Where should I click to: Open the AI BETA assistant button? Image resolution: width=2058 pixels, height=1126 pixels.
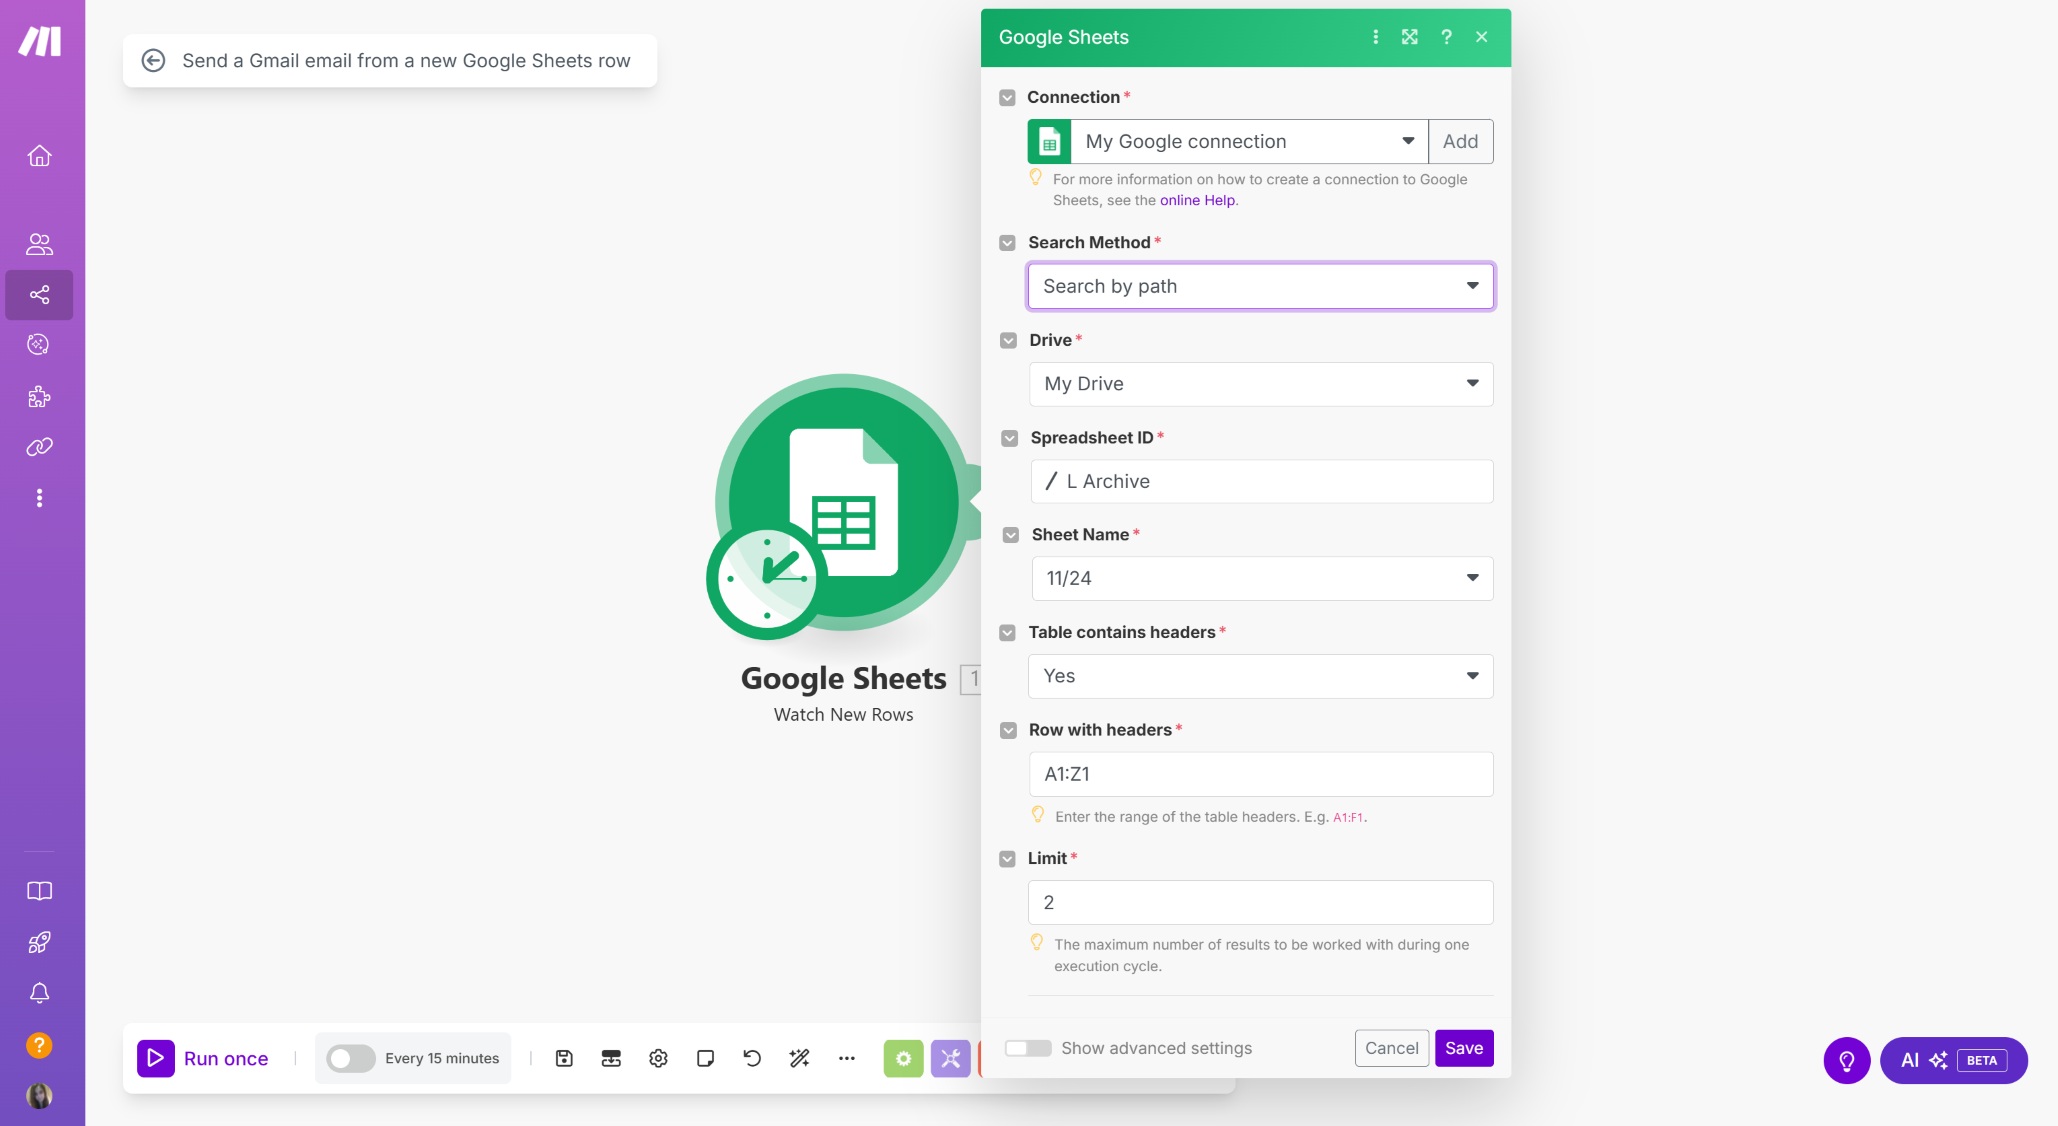1953,1060
